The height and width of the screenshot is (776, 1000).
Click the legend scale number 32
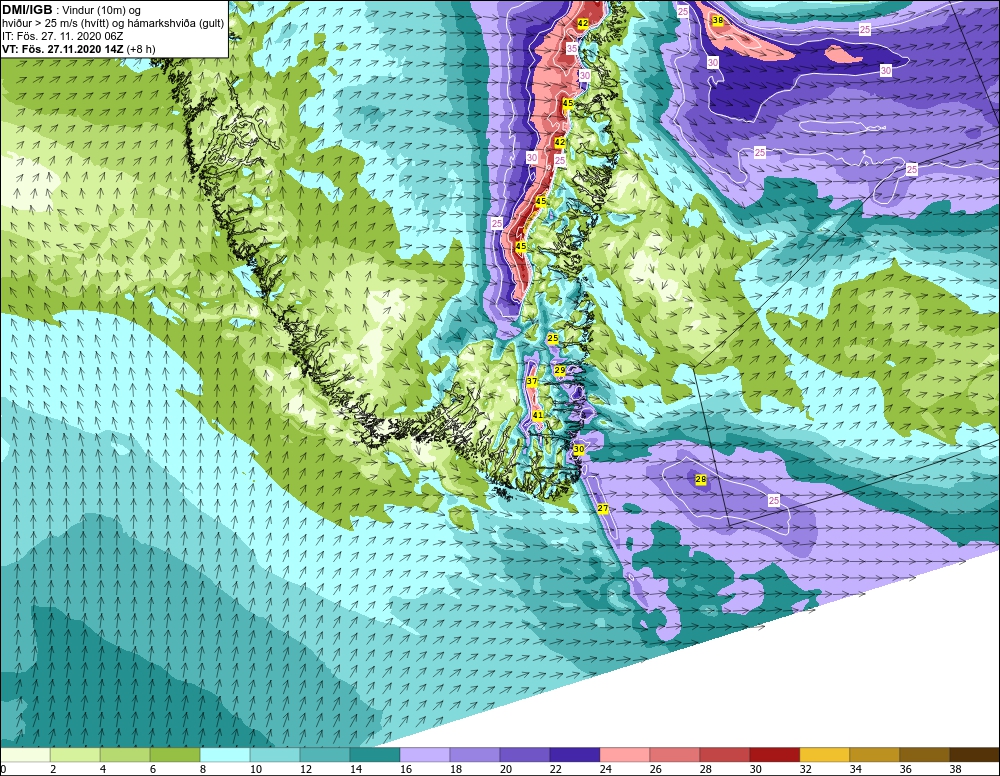[x=805, y=770]
